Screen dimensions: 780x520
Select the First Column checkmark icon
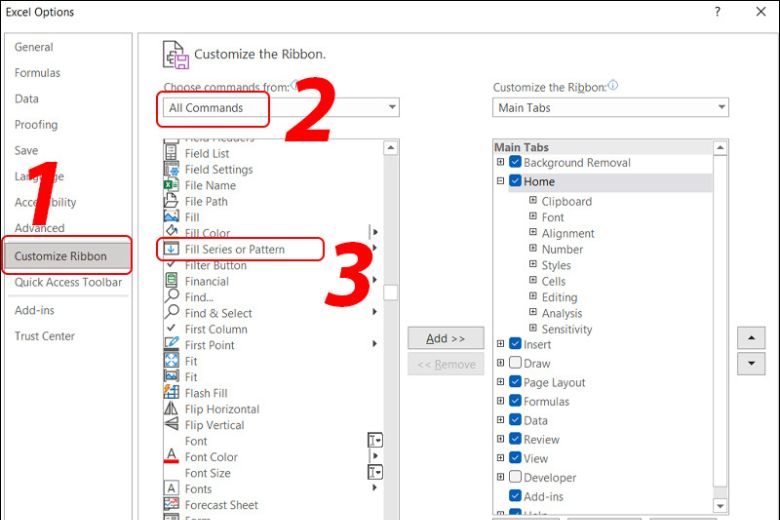pyautogui.click(x=171, y=327)
